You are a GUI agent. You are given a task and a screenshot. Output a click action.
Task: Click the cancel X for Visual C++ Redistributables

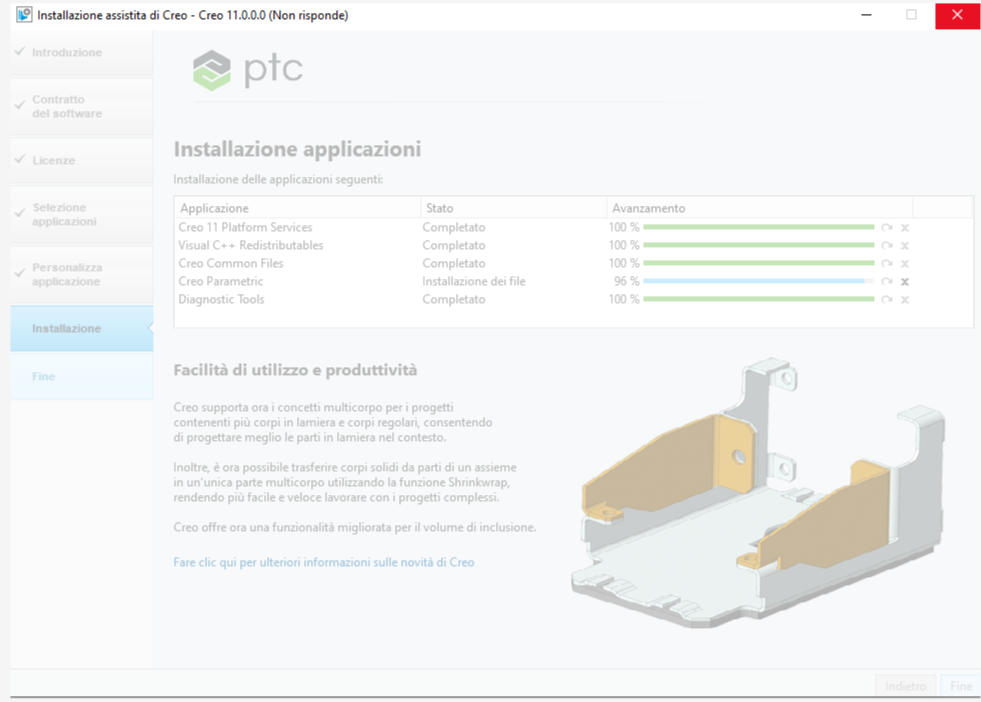click(x=905, y=246)
